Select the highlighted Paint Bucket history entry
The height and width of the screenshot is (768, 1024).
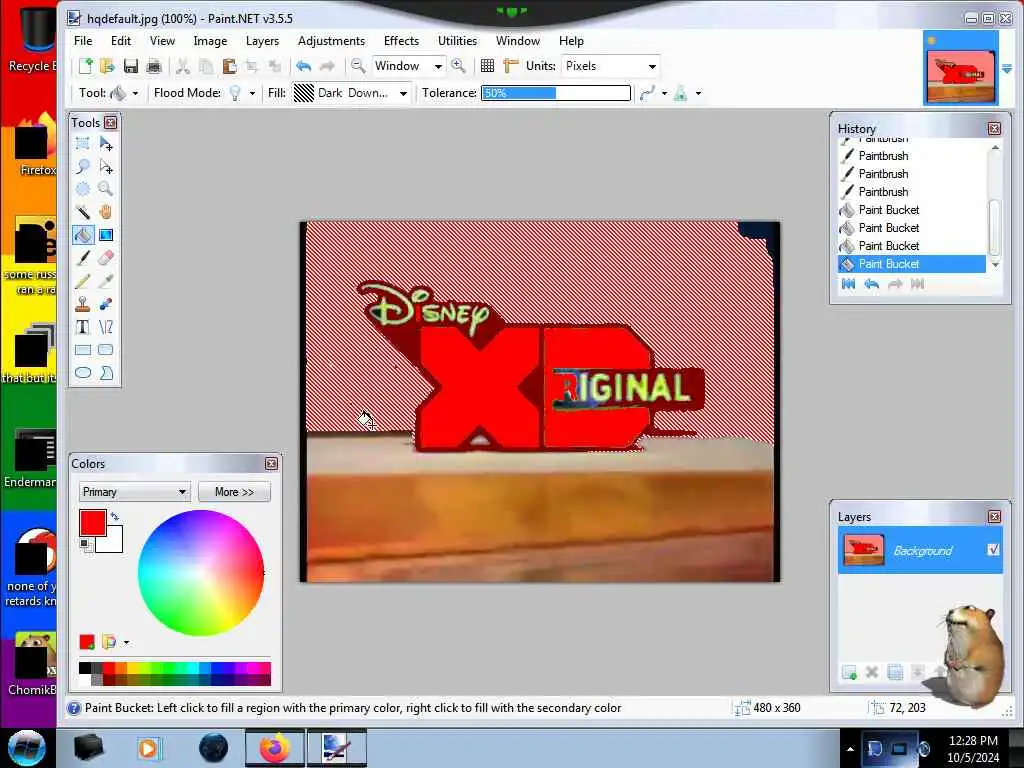coord(912,264)
